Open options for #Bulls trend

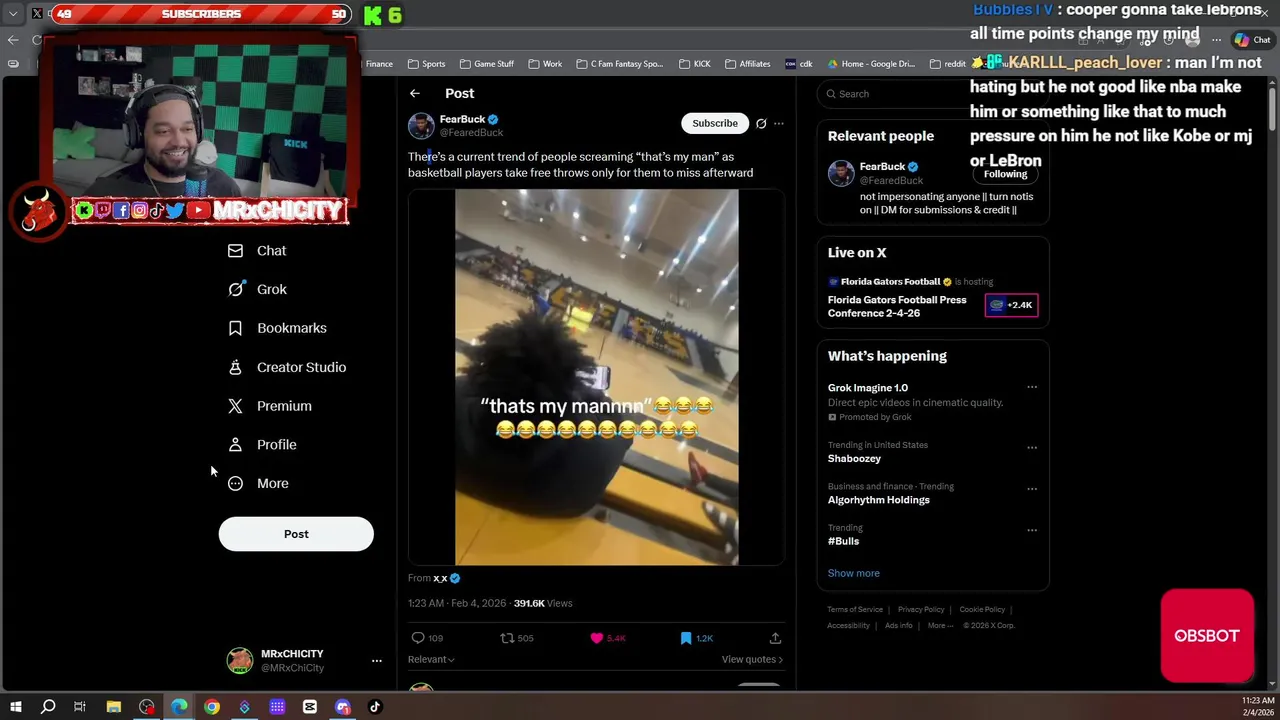[x=1032, y=530]
